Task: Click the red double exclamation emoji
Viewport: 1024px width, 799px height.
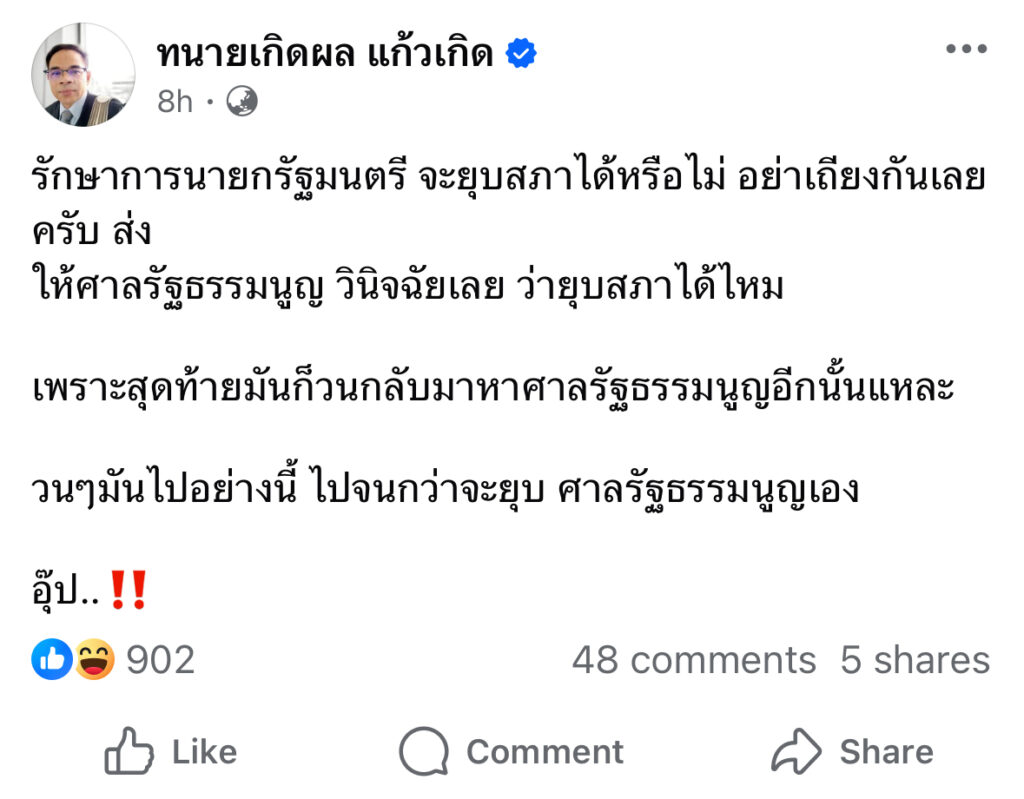Action: click(129, 590)
